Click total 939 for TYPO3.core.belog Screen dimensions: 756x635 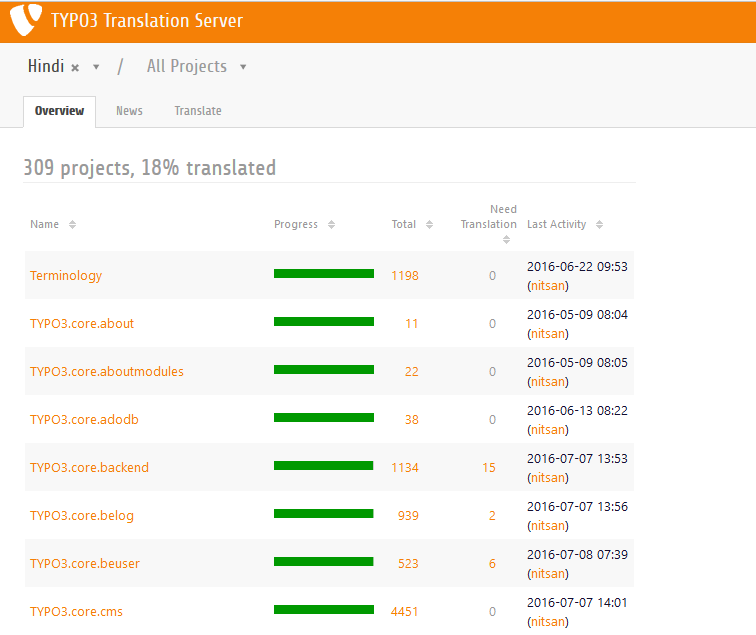408,515
